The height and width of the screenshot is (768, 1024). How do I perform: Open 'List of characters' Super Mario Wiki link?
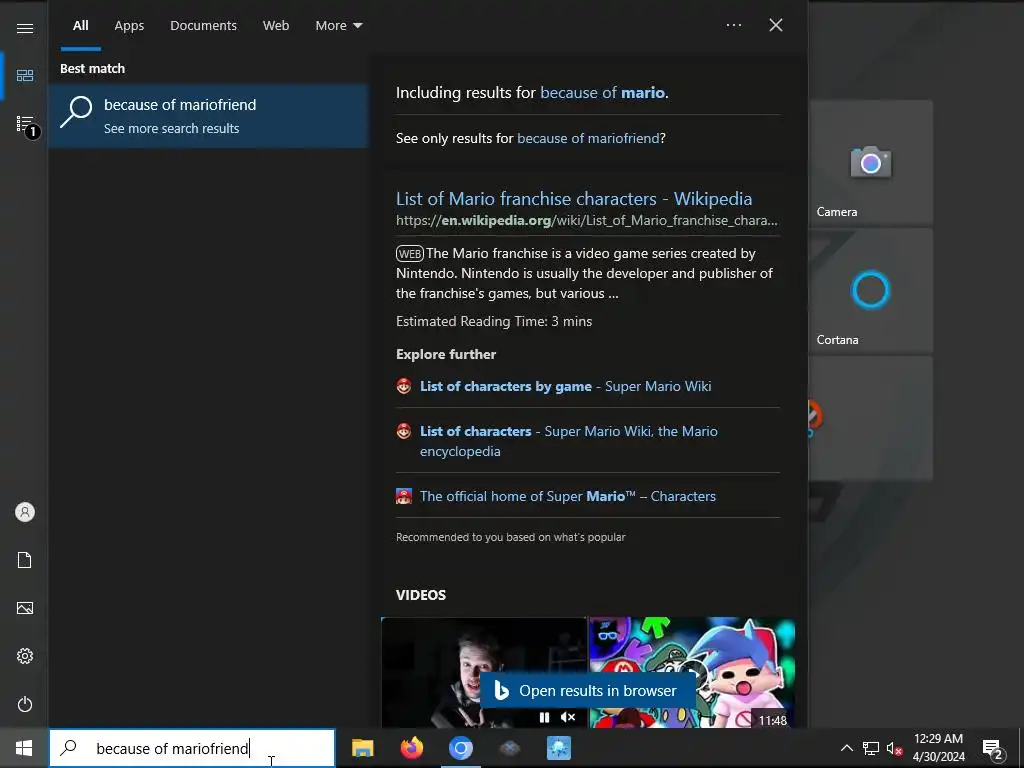pos(568,441)
